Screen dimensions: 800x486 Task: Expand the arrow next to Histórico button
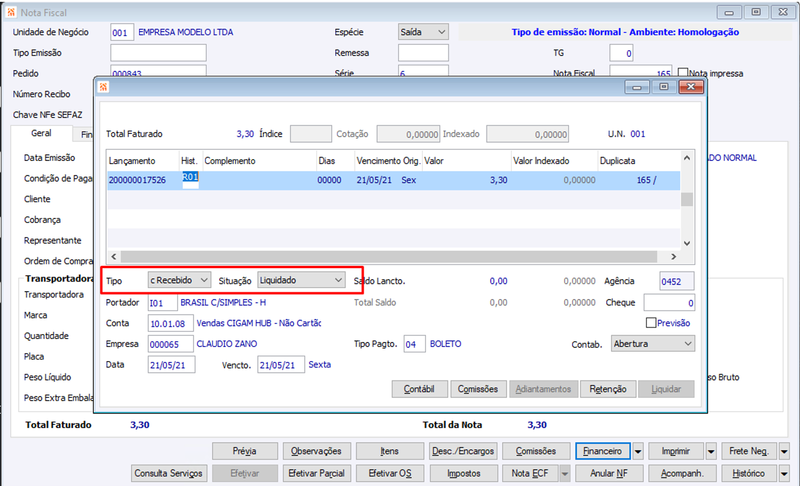pos(784,473)
